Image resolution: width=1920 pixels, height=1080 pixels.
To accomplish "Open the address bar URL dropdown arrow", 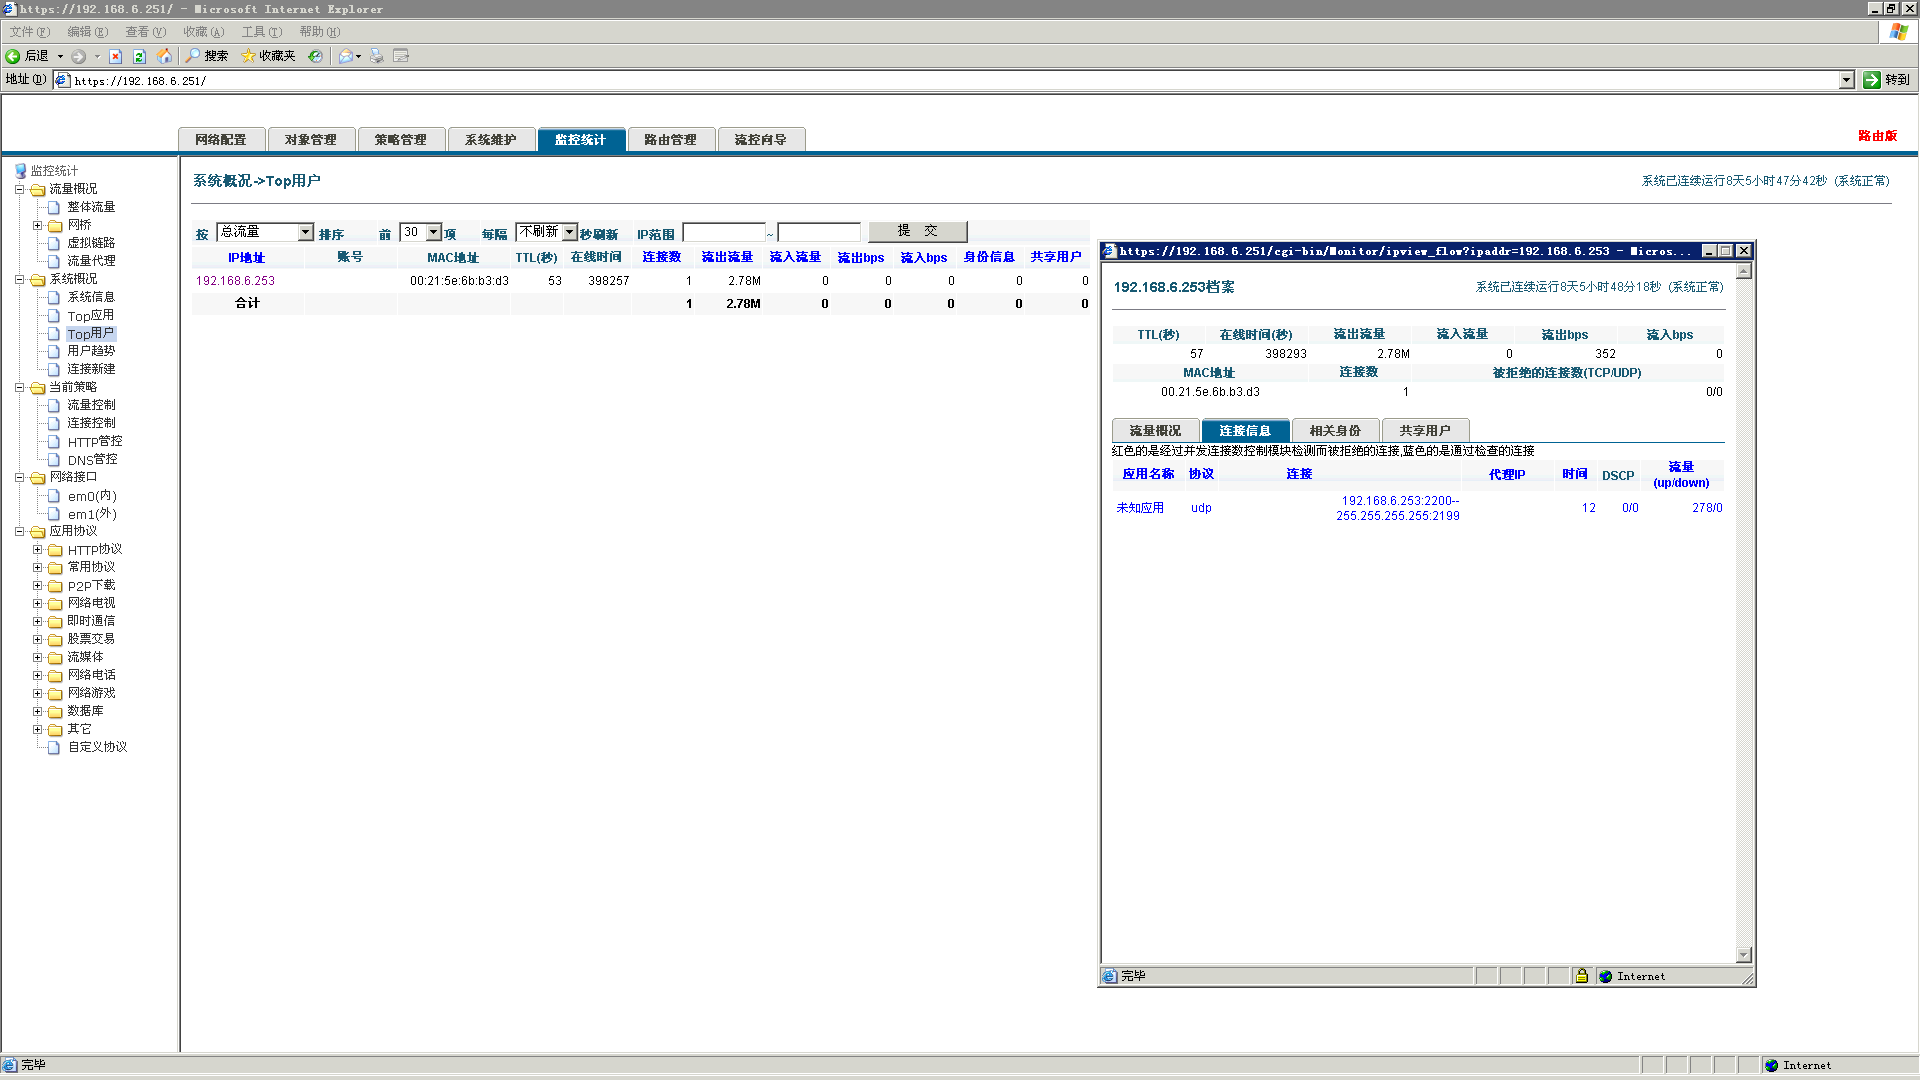I will [x=1847, y=80].
